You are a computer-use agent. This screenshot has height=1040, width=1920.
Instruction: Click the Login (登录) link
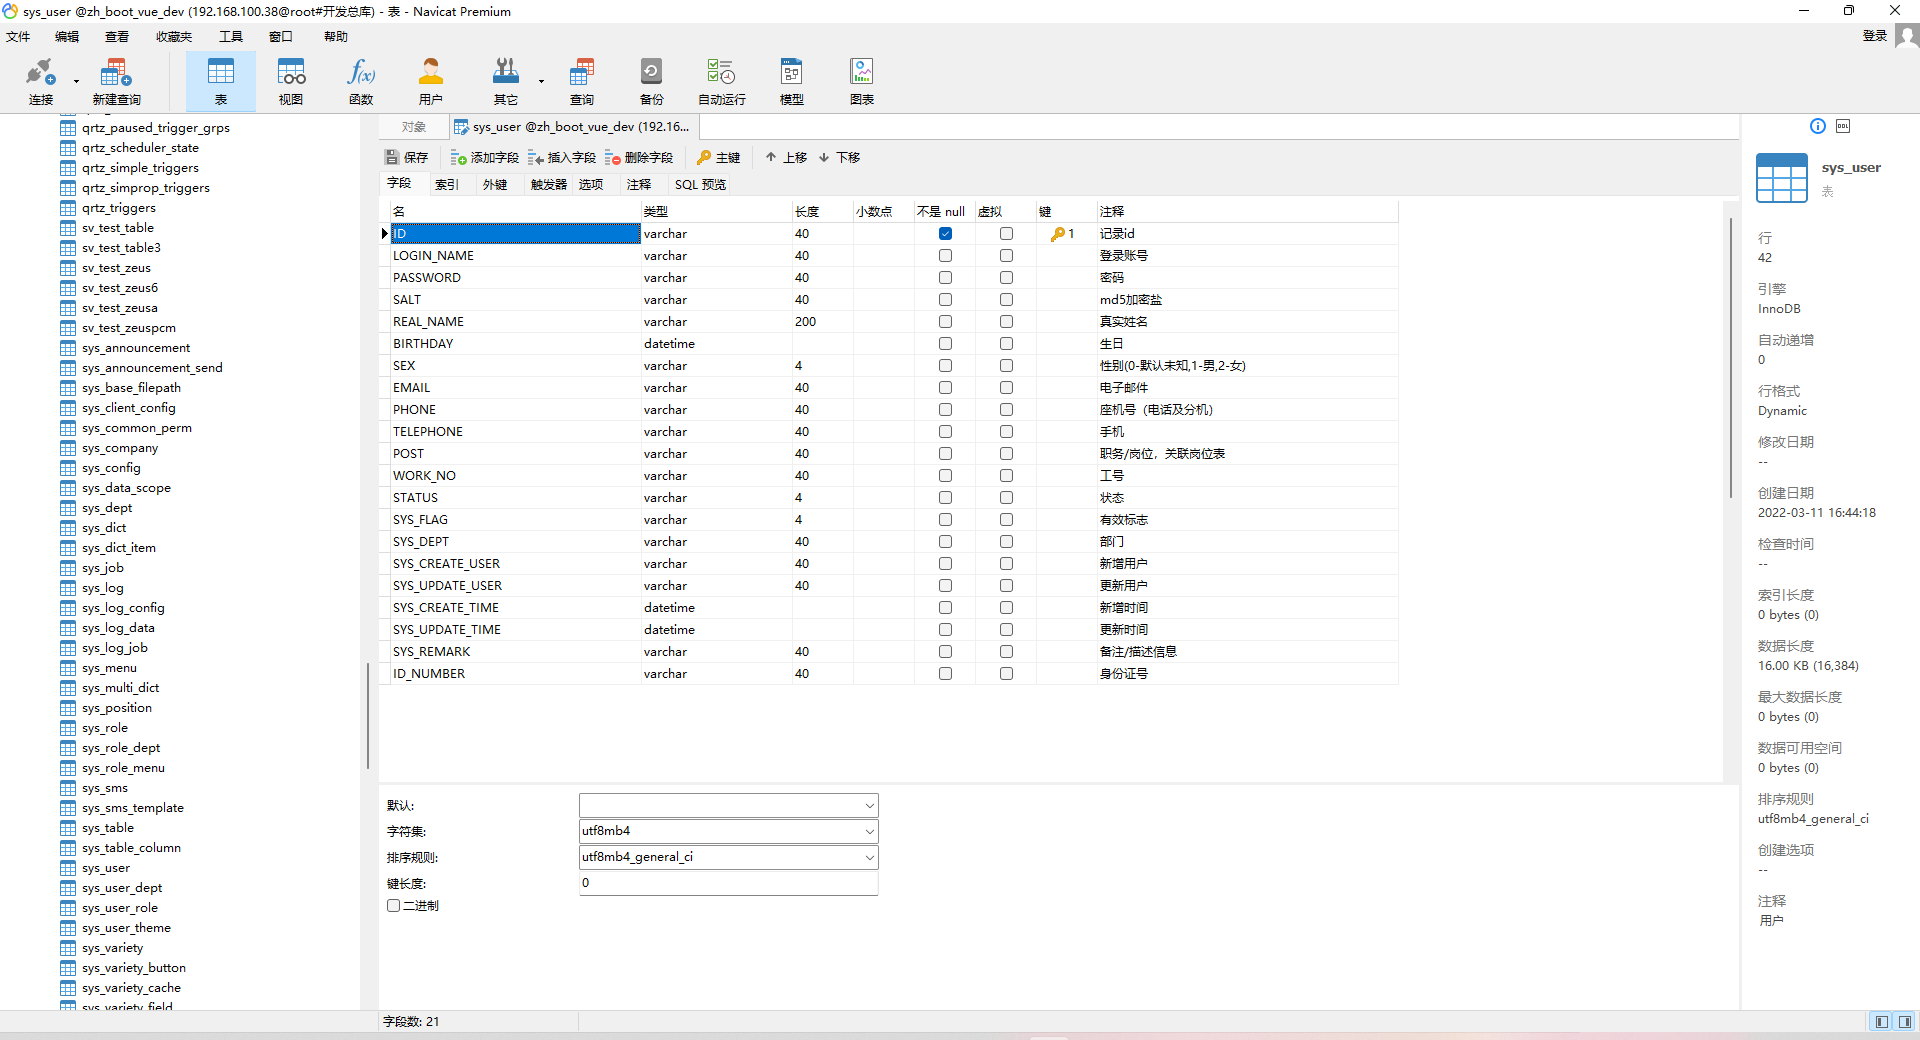click(1874, 36)
